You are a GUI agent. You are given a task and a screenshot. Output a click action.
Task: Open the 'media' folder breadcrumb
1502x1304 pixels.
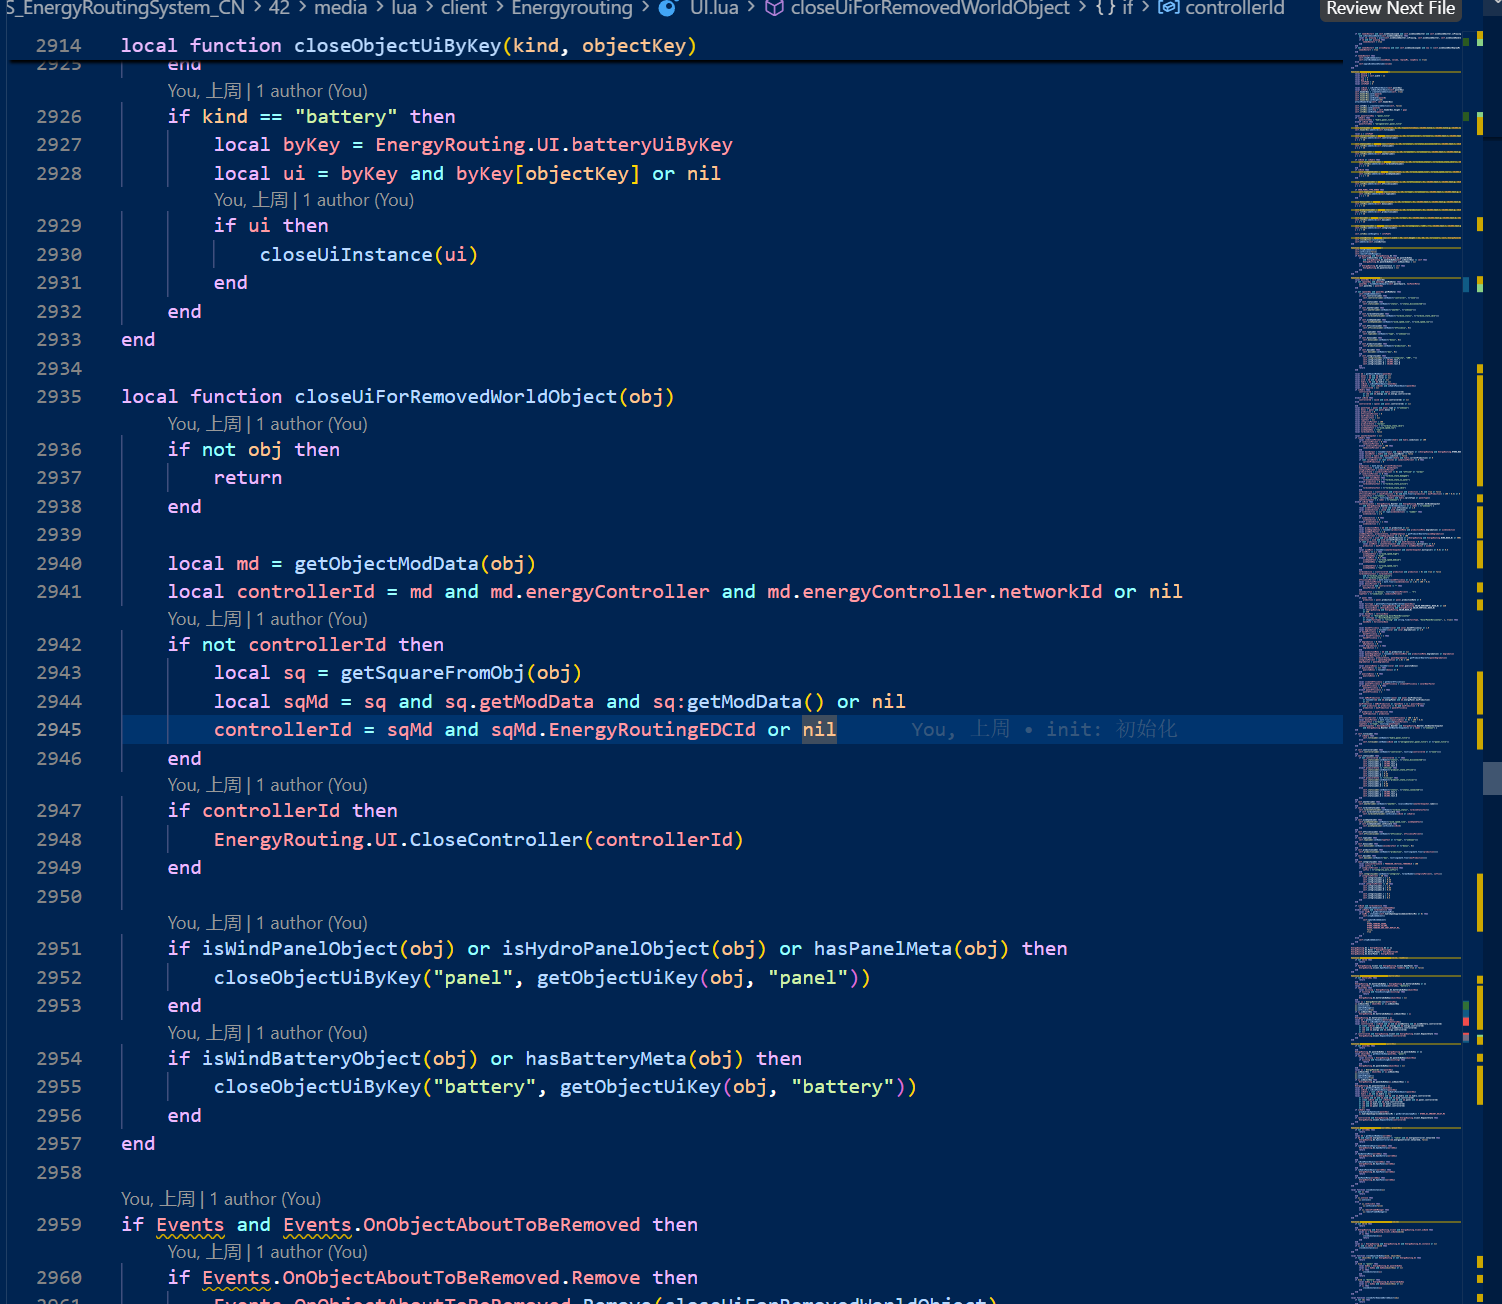(x=341, y=9)
